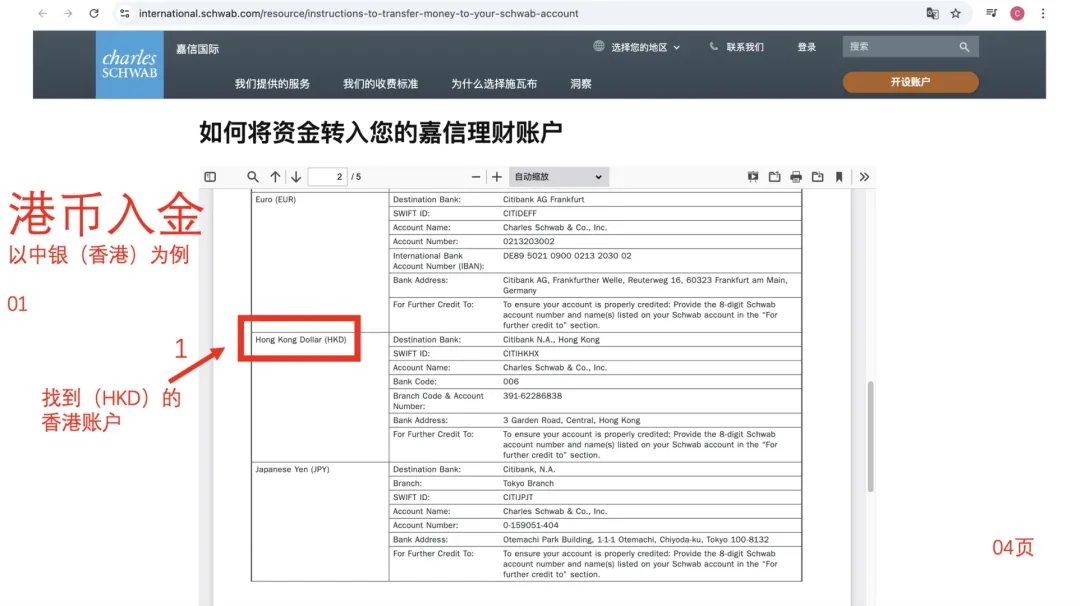The image size is (1080, 606).
Task: Click '3 Garden Road, Central, Hong Kong' address
Action: [571, 420]
